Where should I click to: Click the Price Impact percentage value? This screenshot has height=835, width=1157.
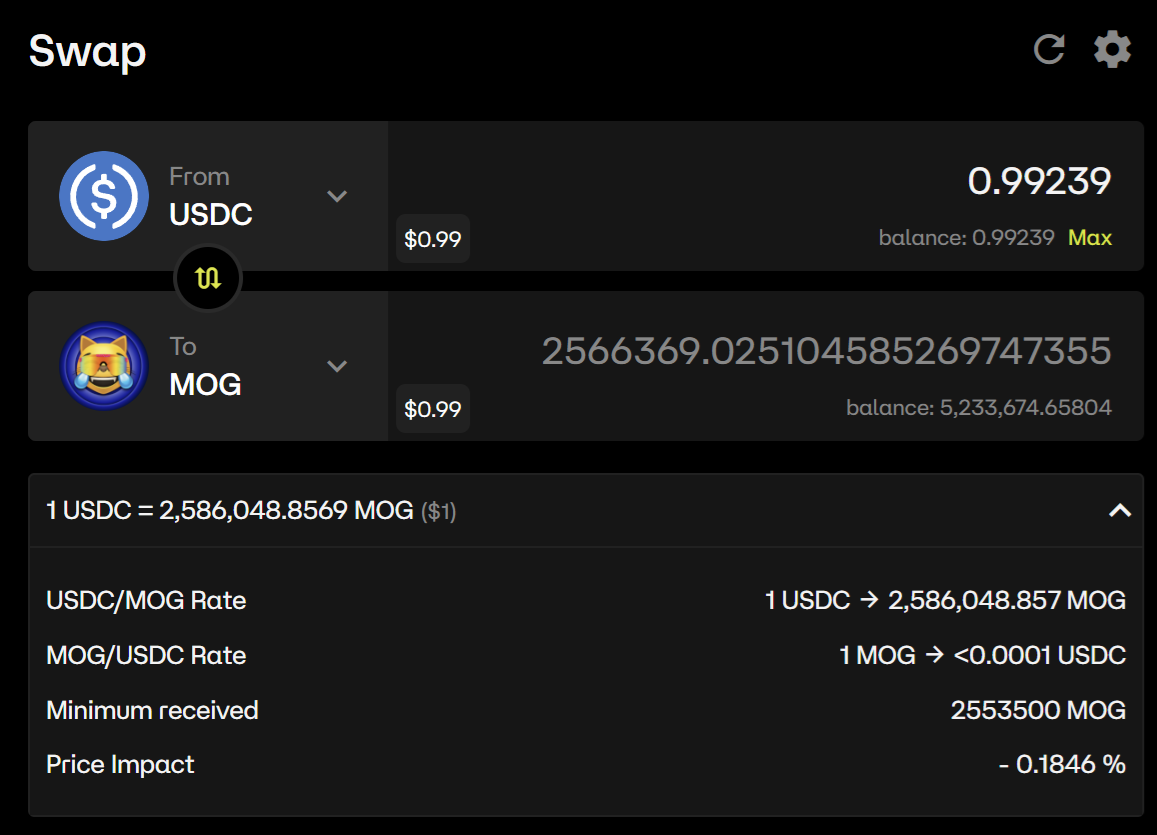point(1062,765)
